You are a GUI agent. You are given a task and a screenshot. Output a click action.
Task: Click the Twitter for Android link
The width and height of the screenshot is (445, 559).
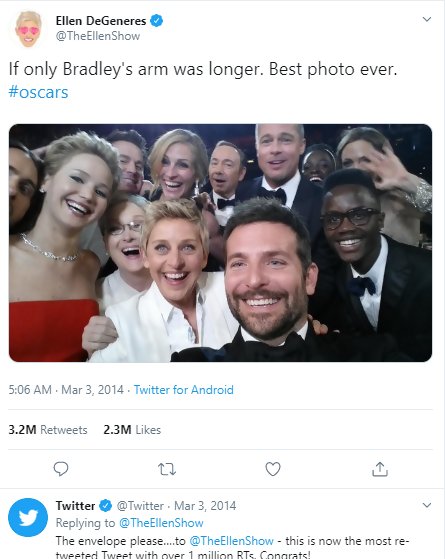(x=184, y=390)
